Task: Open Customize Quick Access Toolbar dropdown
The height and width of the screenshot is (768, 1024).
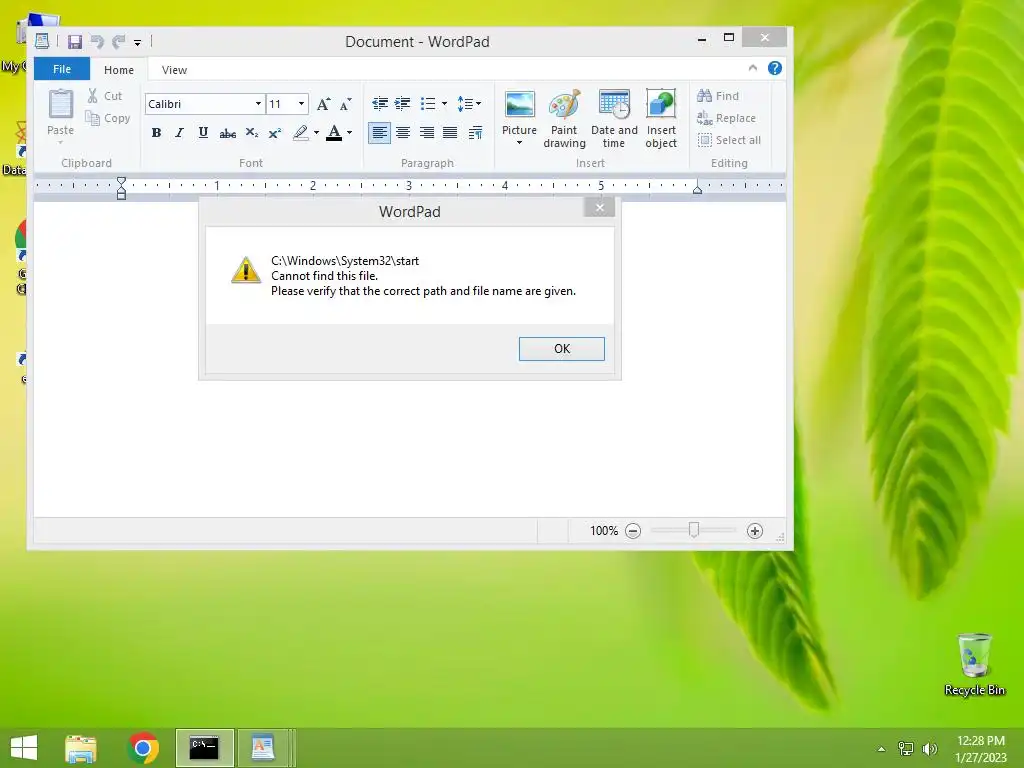Action: [137, 43]
